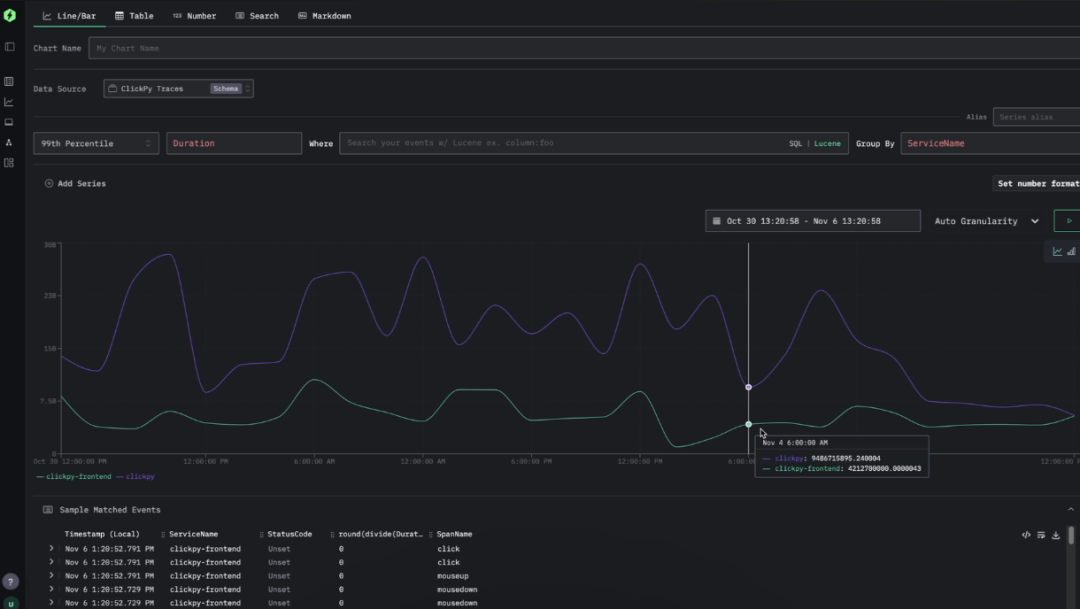Screen dimensions: 1080x609
Task: Toggle clickpy series in legend
Action: click(x=136, y=477)
